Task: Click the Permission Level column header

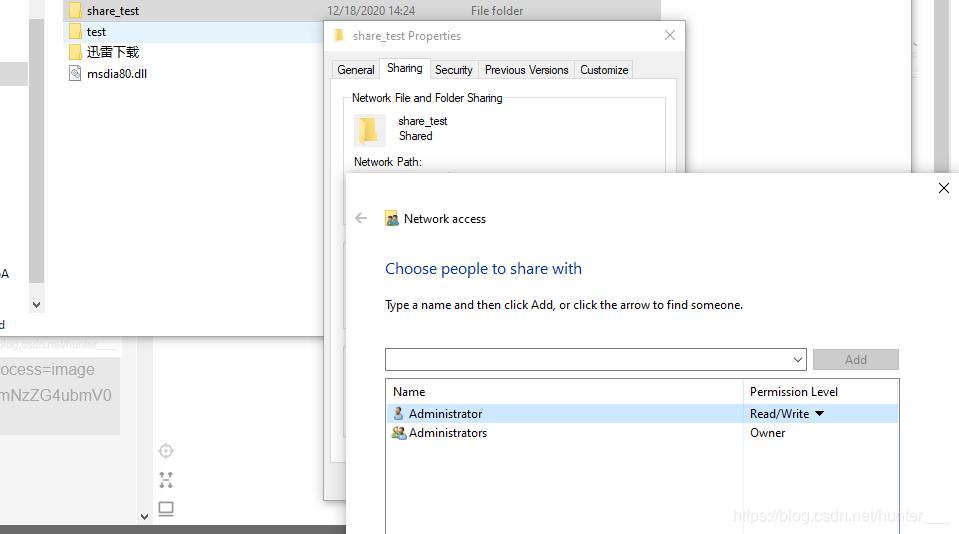Action: (821, 391)
